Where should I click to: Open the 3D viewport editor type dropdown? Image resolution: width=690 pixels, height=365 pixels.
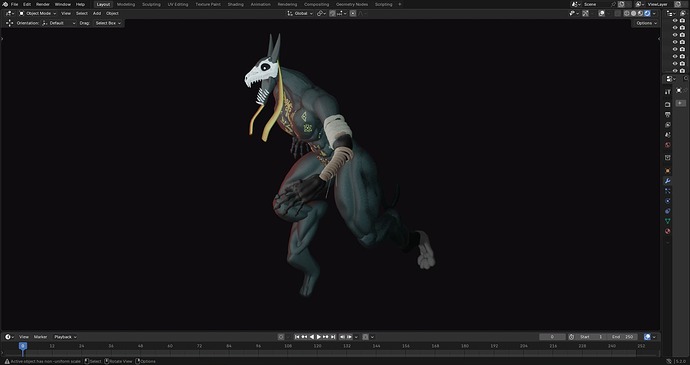point(9,13)
